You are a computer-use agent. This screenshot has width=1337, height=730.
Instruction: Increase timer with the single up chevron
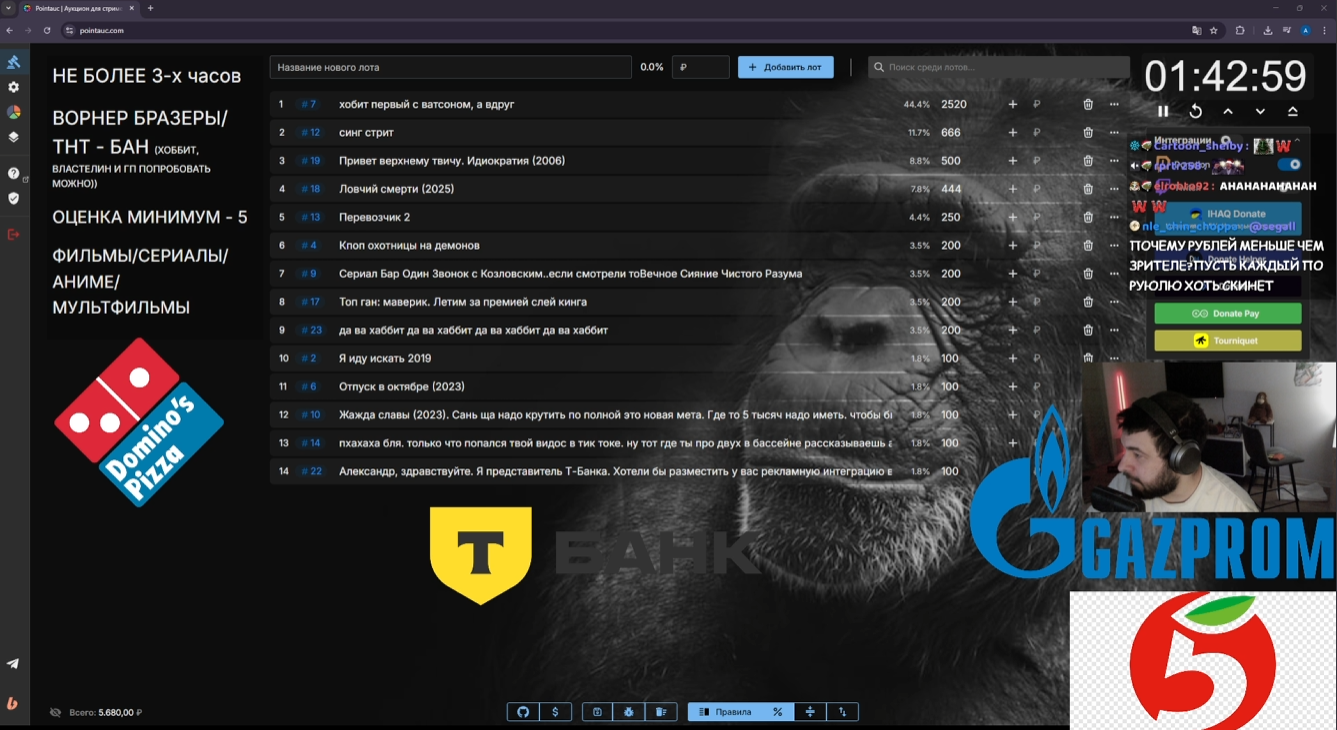coord(1228,111)
